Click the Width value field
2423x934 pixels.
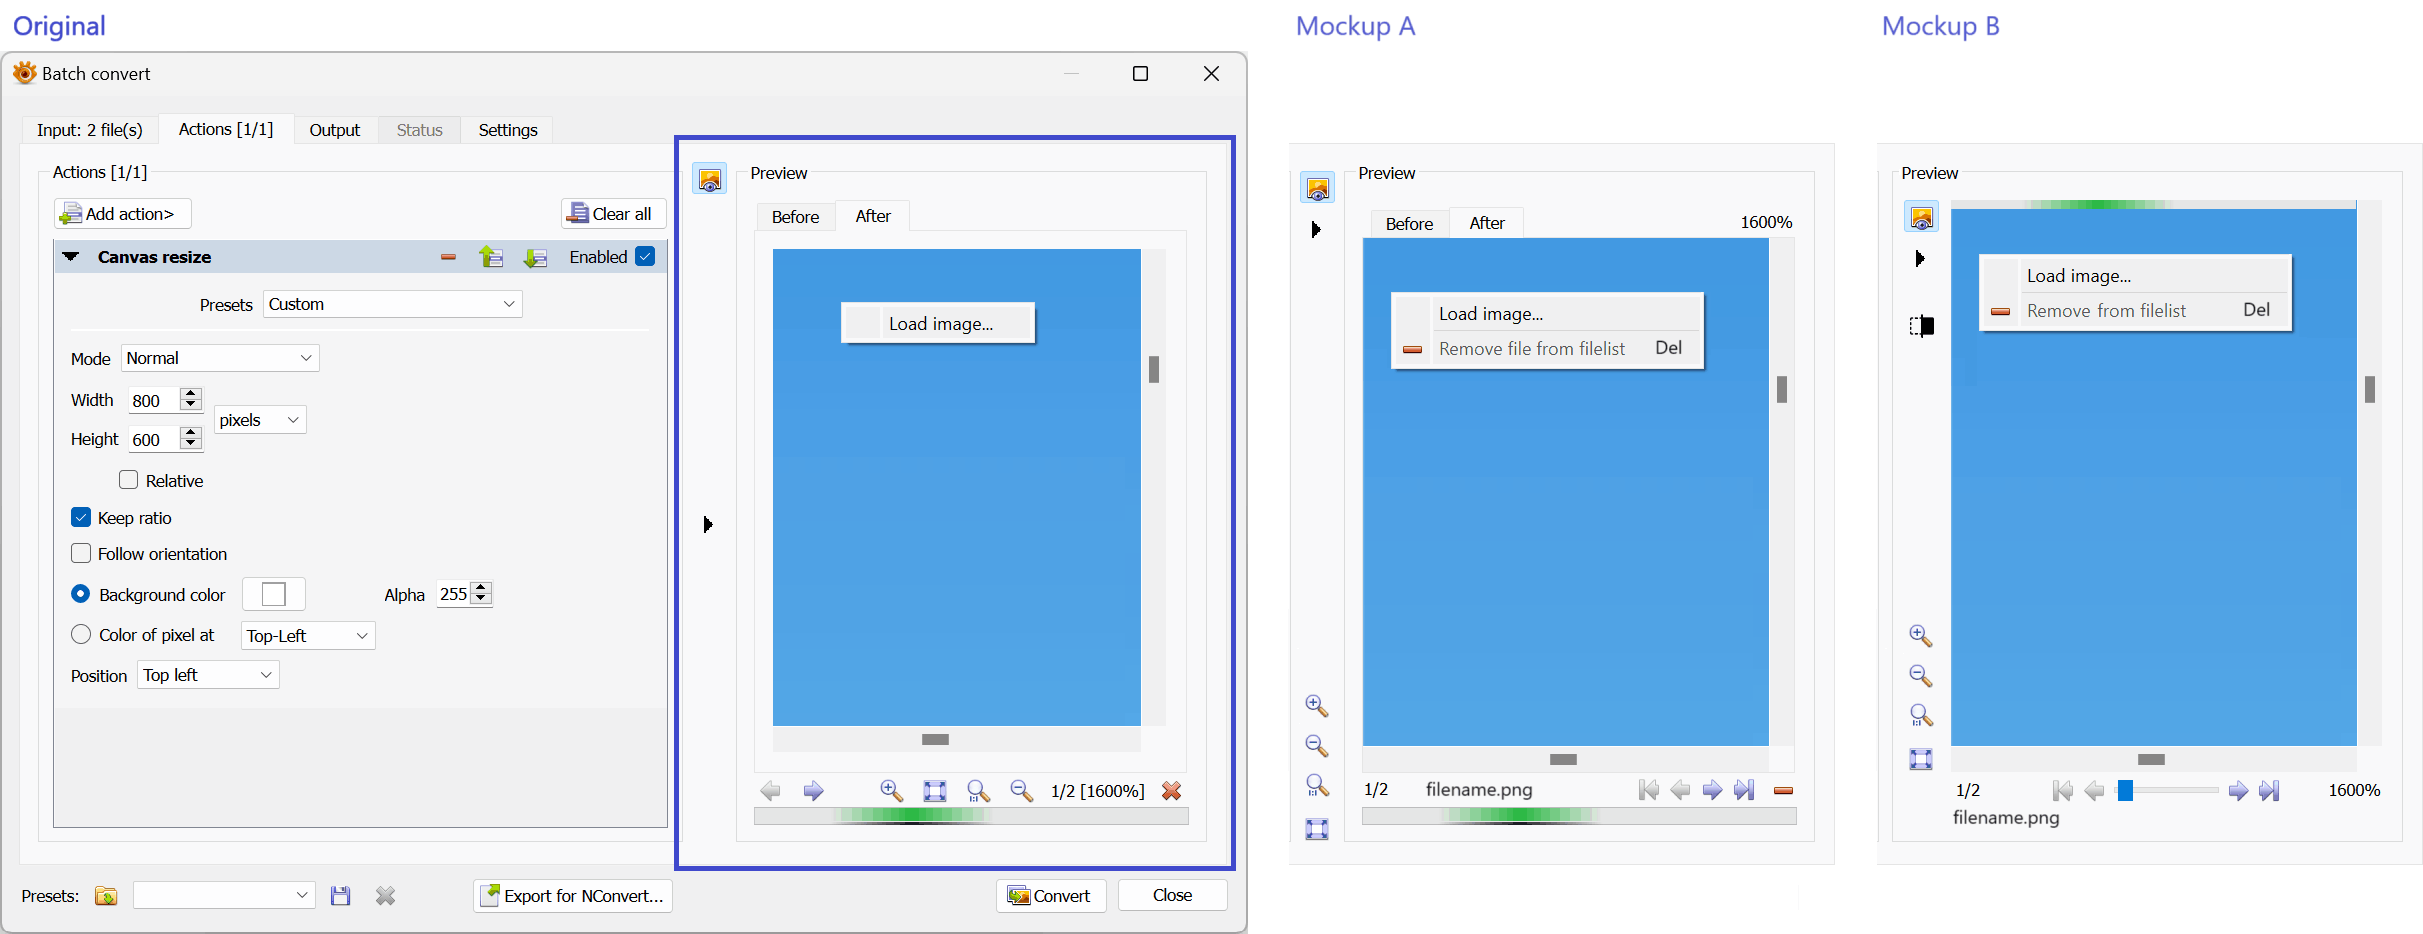pos(154,401)
